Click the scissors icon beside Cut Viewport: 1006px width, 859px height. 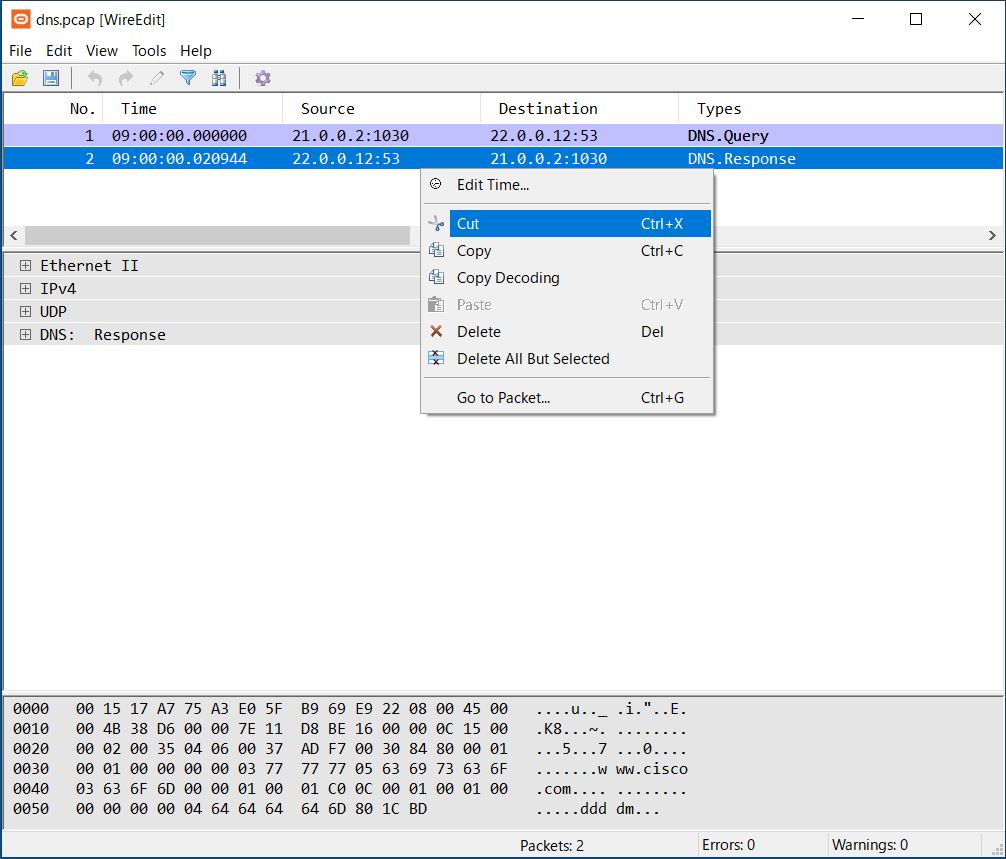click(x=436, y=223)
